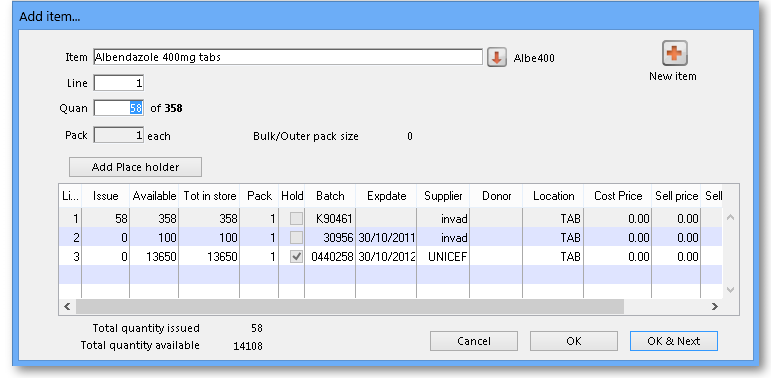Image resolution: width=771 pixels, height=378 pixels.
Task: Click the Available column header
Action: click(x=154, y=196)
